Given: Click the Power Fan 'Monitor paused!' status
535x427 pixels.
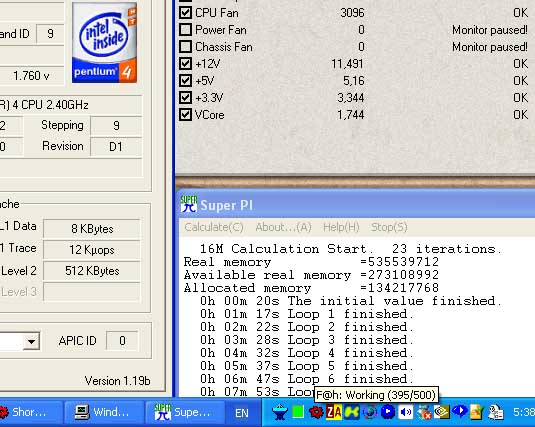Looking at the screenshot, I should (x=490, y=30).
